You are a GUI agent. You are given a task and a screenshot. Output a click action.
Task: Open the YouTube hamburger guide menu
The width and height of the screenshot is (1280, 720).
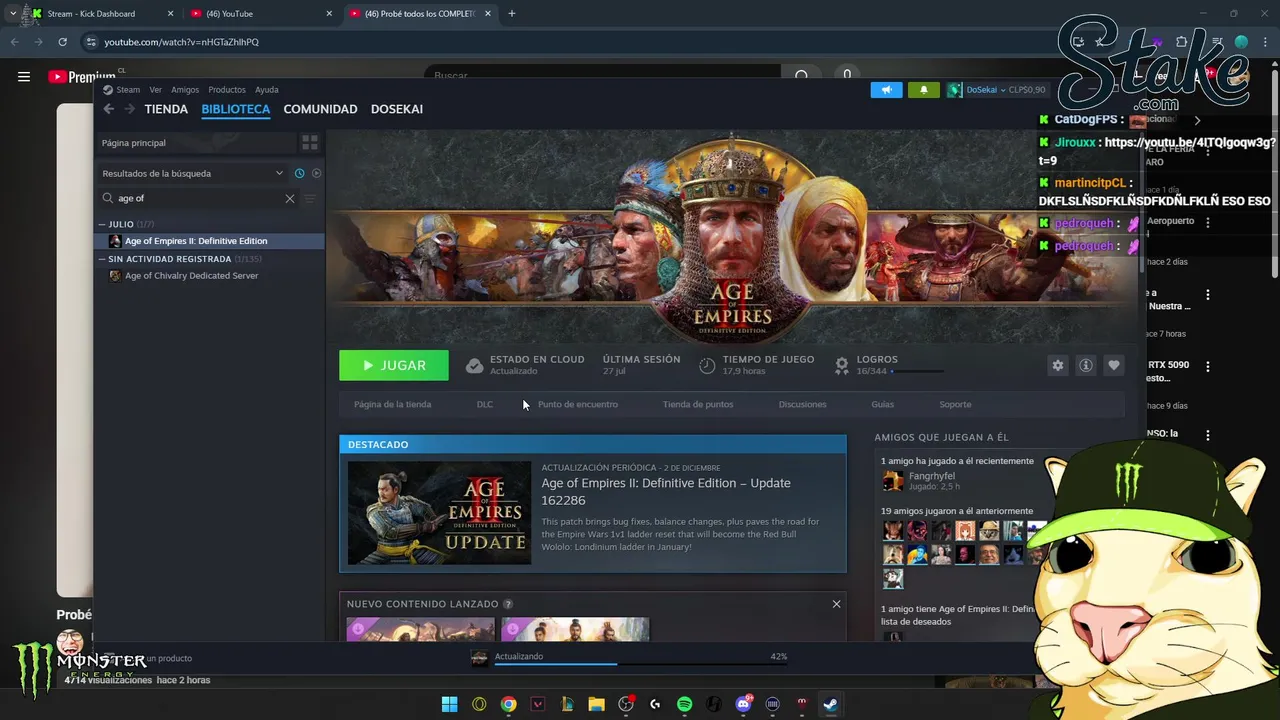24,76
